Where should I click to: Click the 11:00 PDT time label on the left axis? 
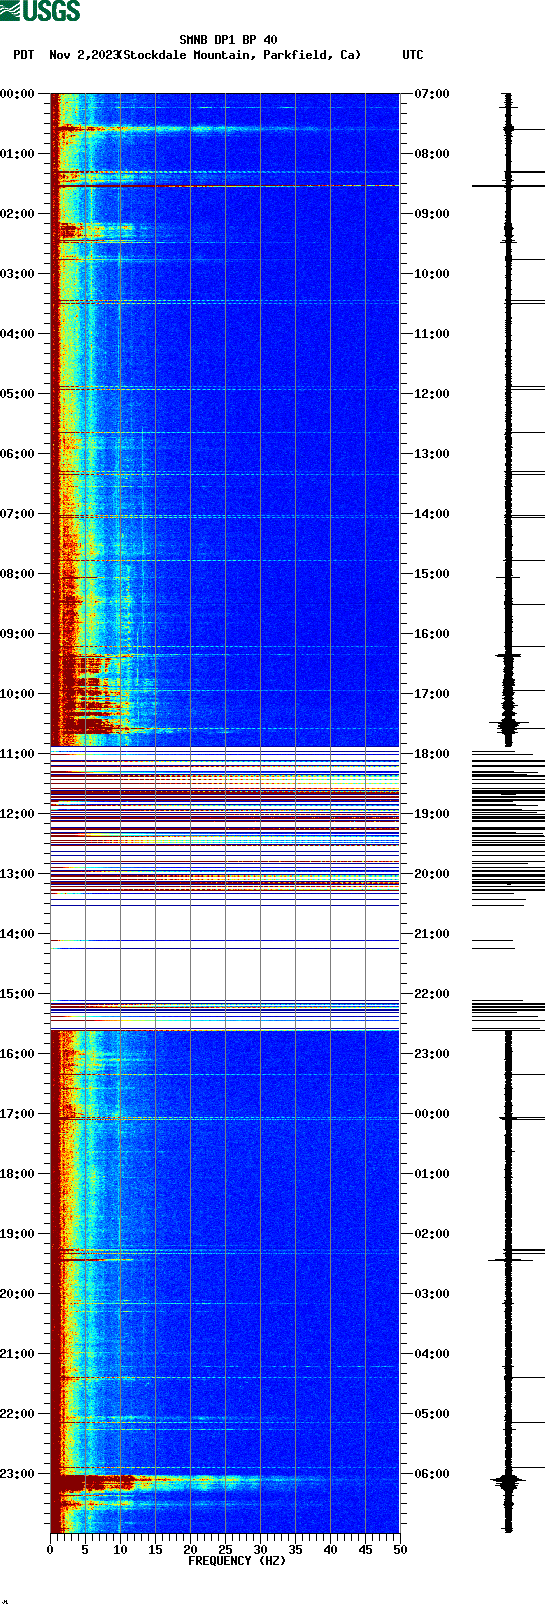(18, 754)
